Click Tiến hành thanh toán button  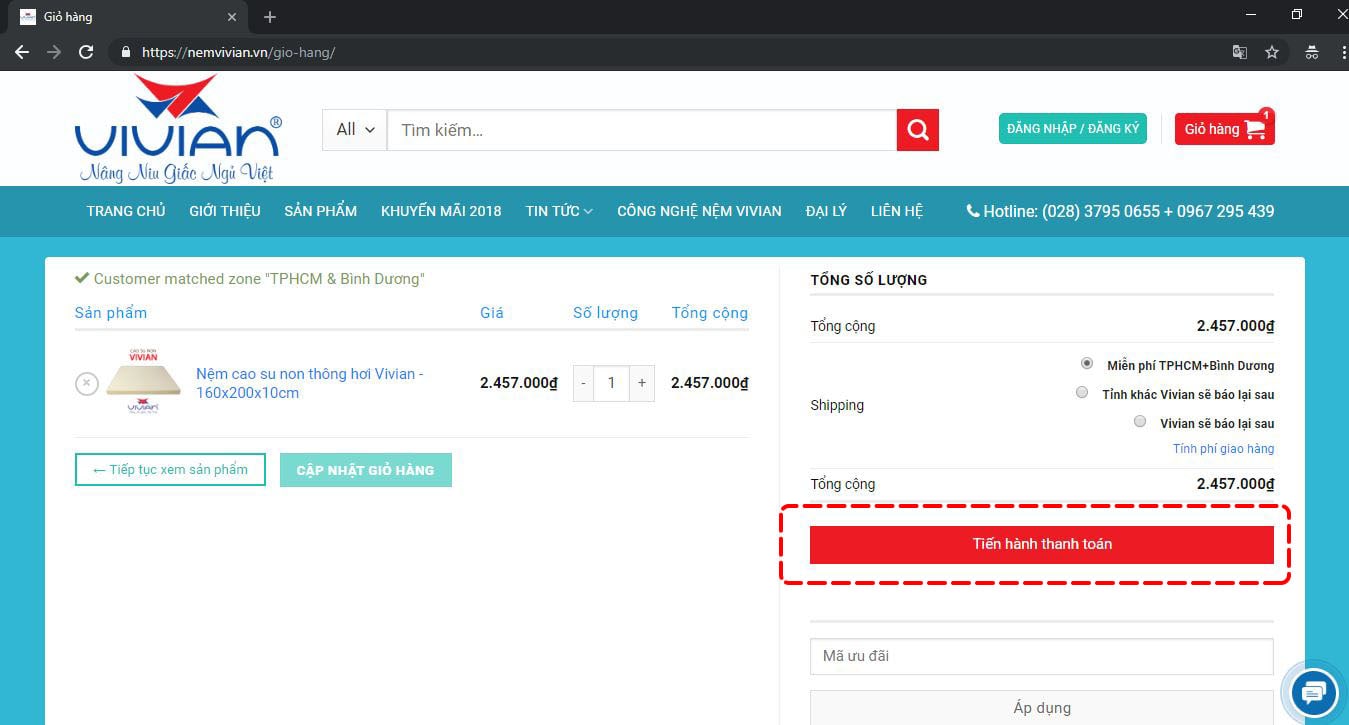click(1042, 545)
